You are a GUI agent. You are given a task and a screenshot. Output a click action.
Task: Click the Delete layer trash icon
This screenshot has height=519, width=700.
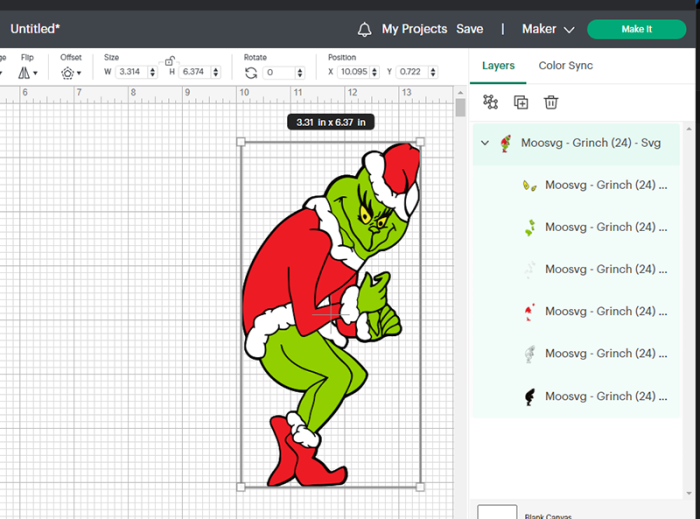(x=551, y=102)
